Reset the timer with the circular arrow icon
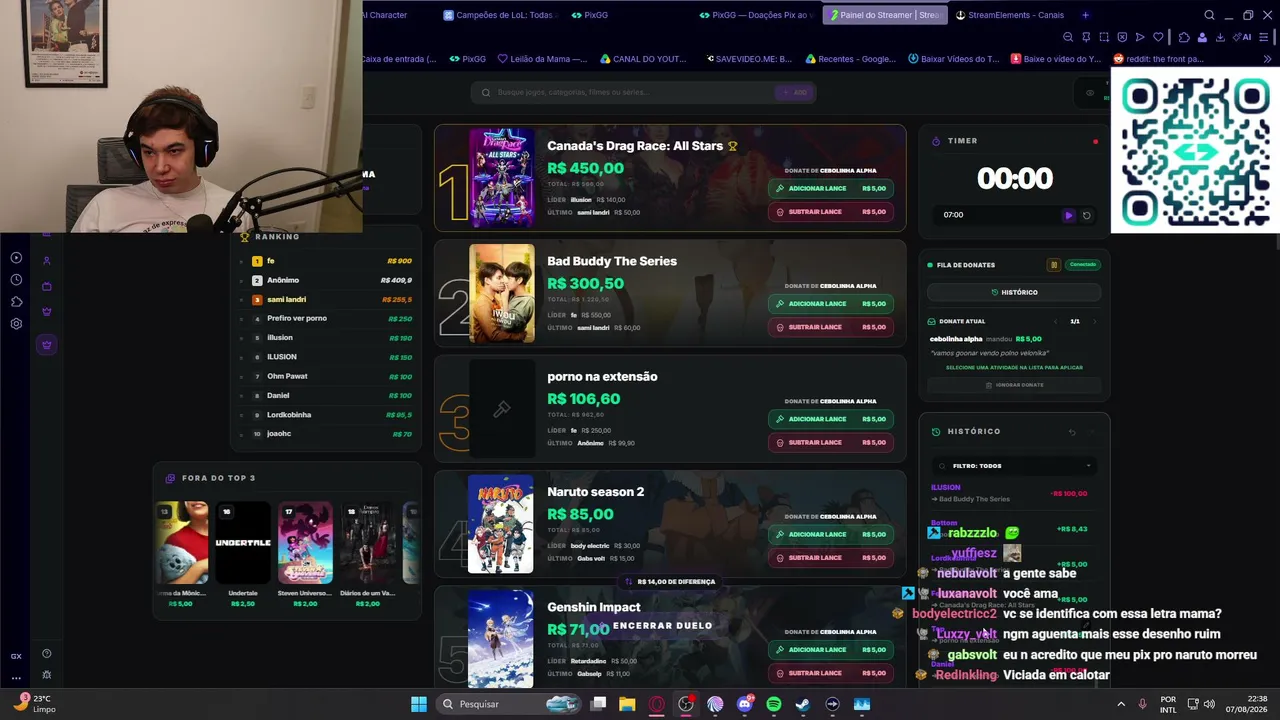 (x=1087, y=215)
